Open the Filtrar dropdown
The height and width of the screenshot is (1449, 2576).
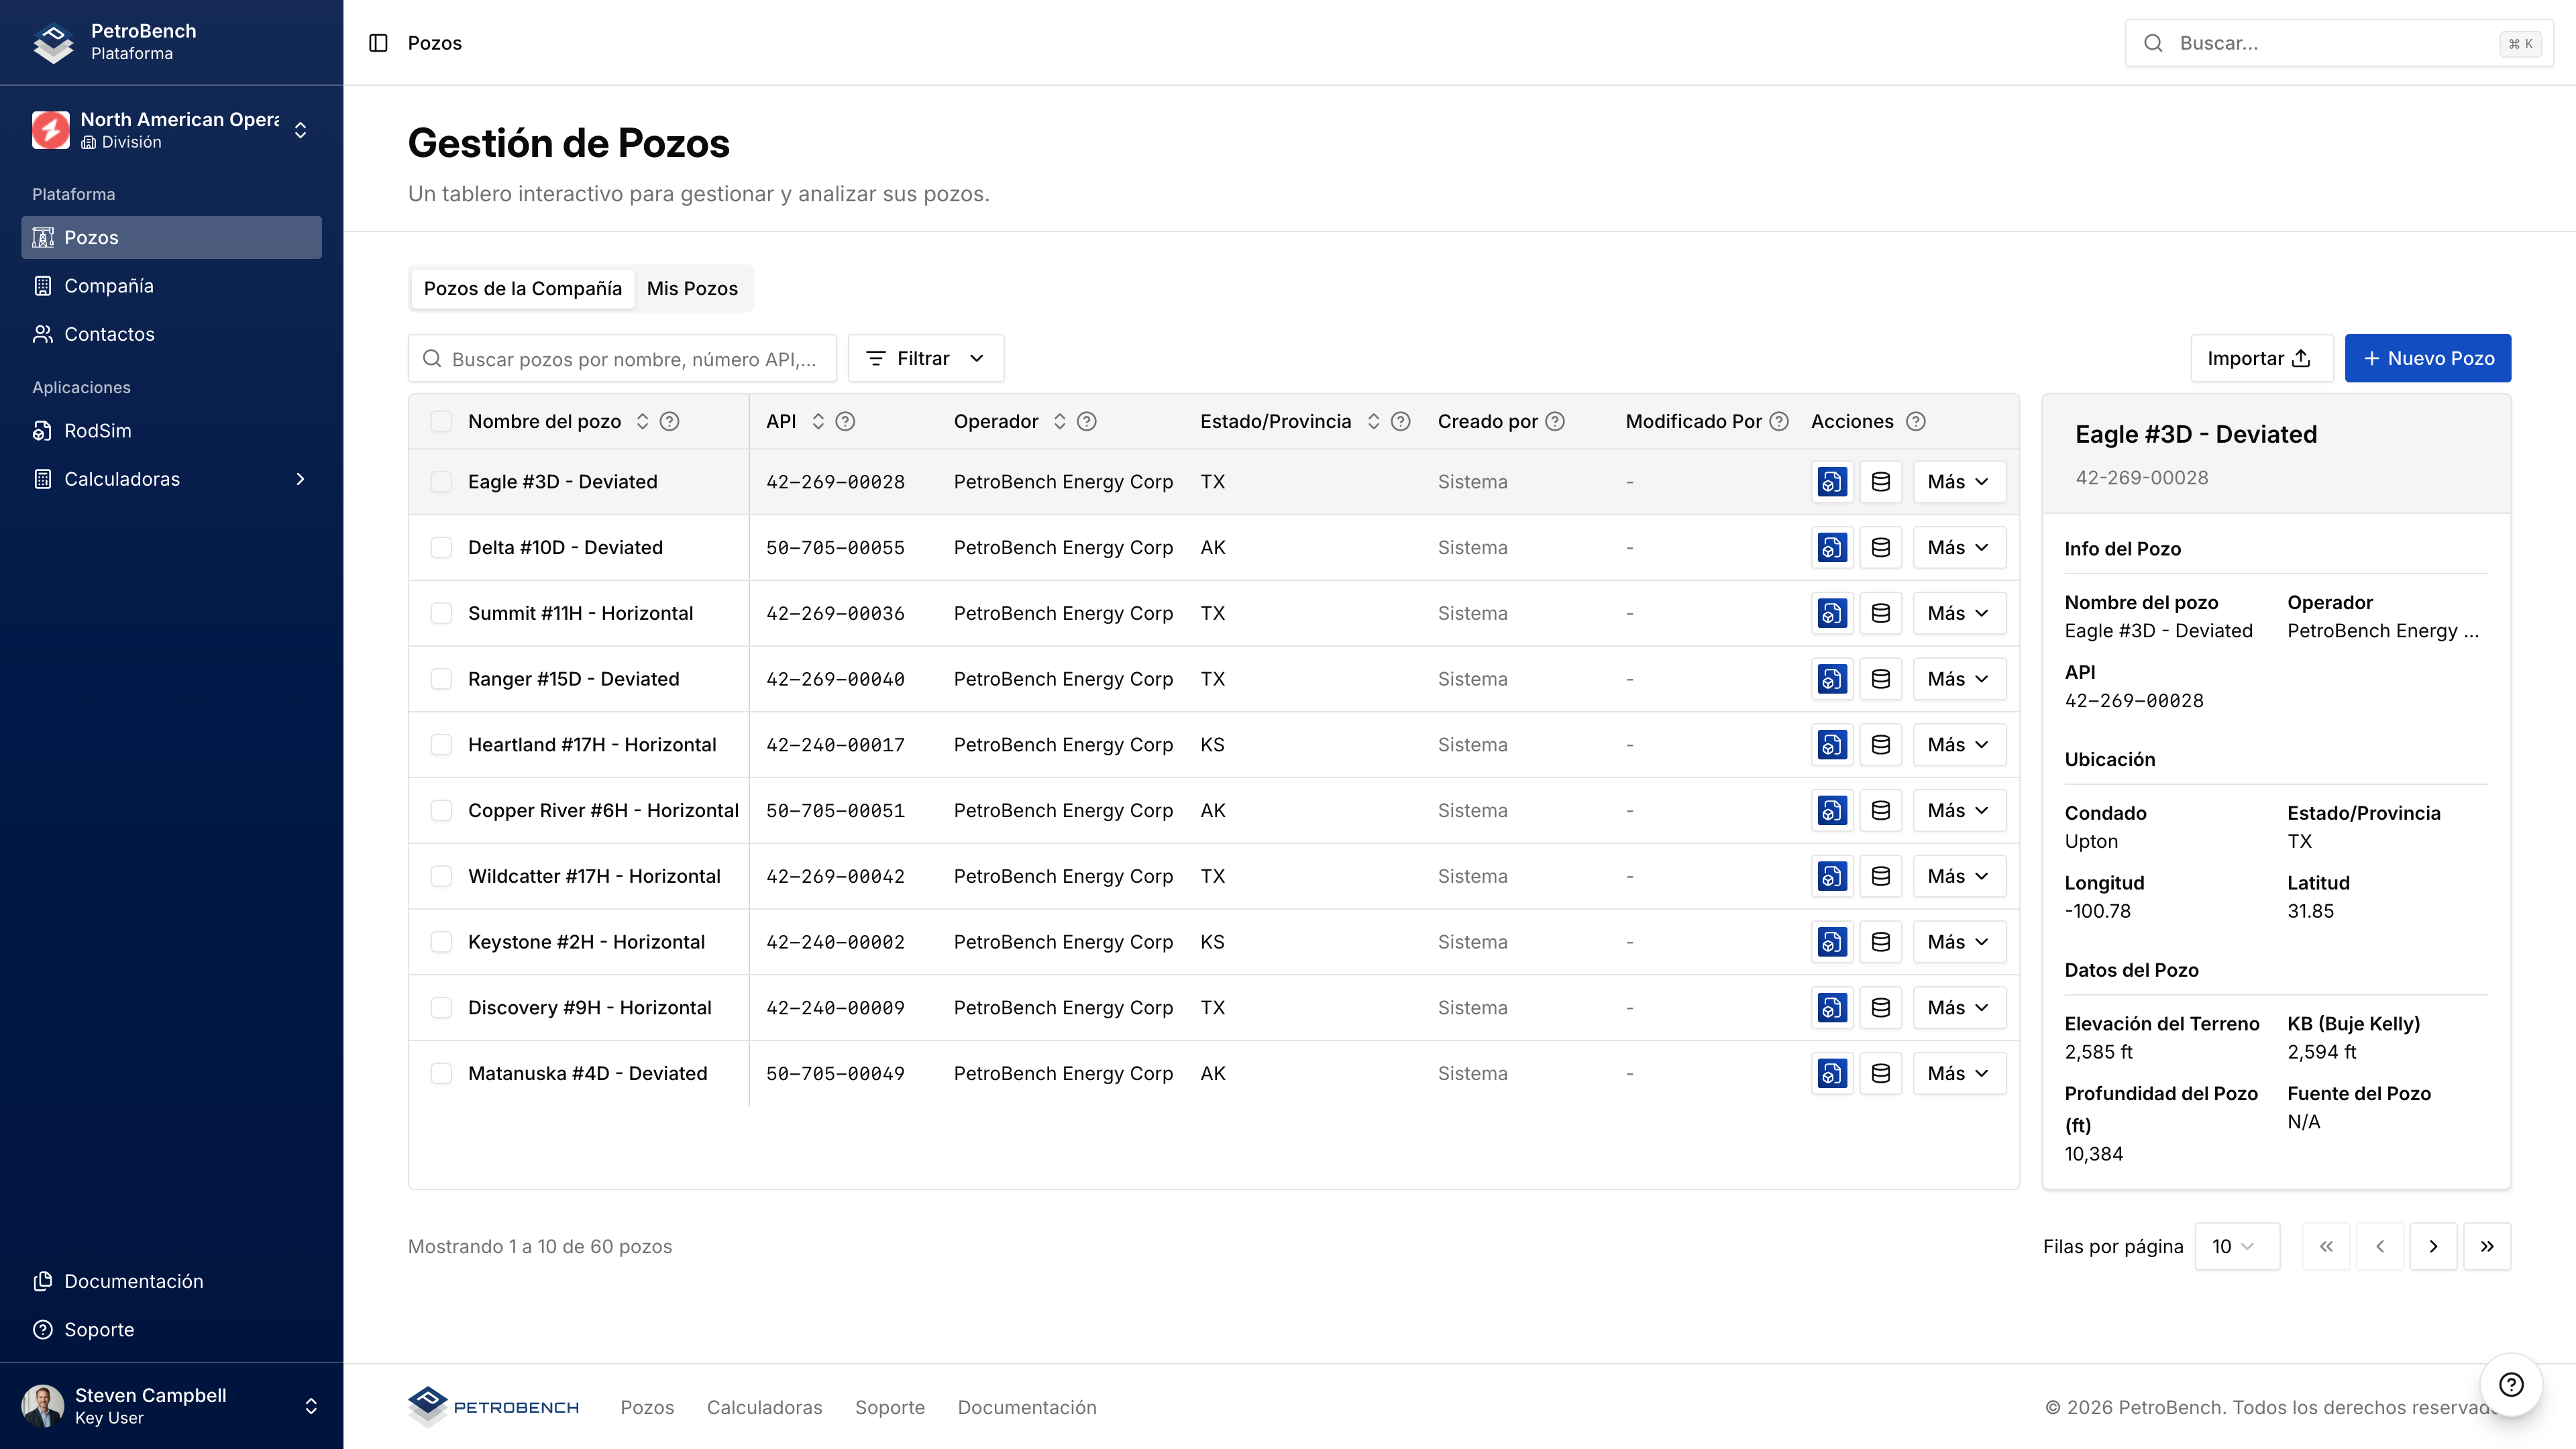point(925,358)
